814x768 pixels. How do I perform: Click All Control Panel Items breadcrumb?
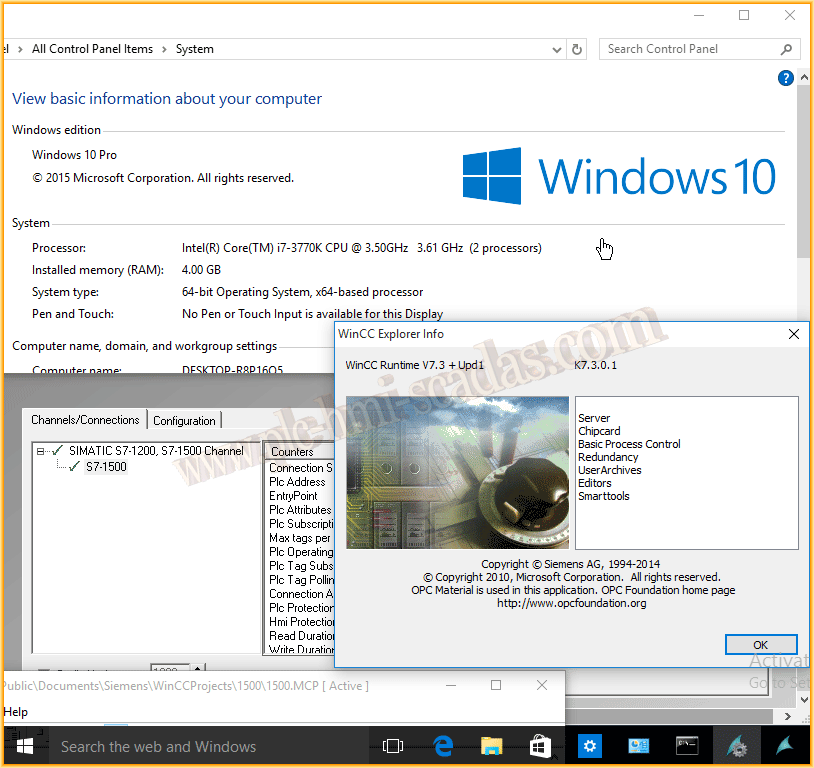(x=92, y=49)
